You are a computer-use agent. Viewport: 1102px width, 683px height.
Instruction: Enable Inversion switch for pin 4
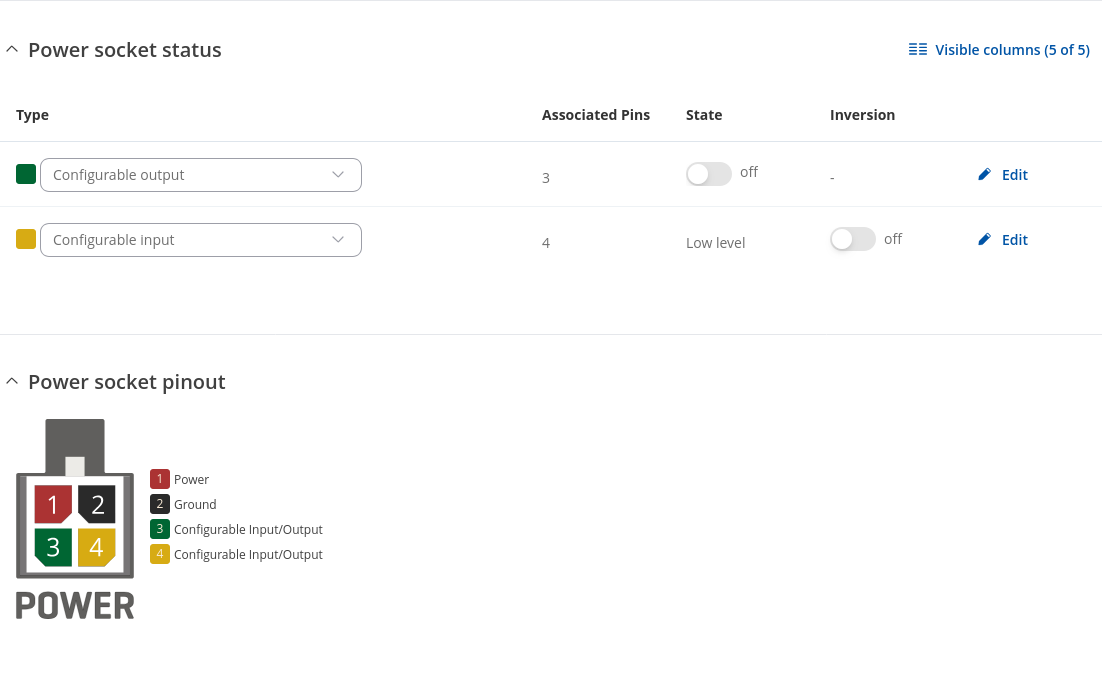tap(853, 239)
